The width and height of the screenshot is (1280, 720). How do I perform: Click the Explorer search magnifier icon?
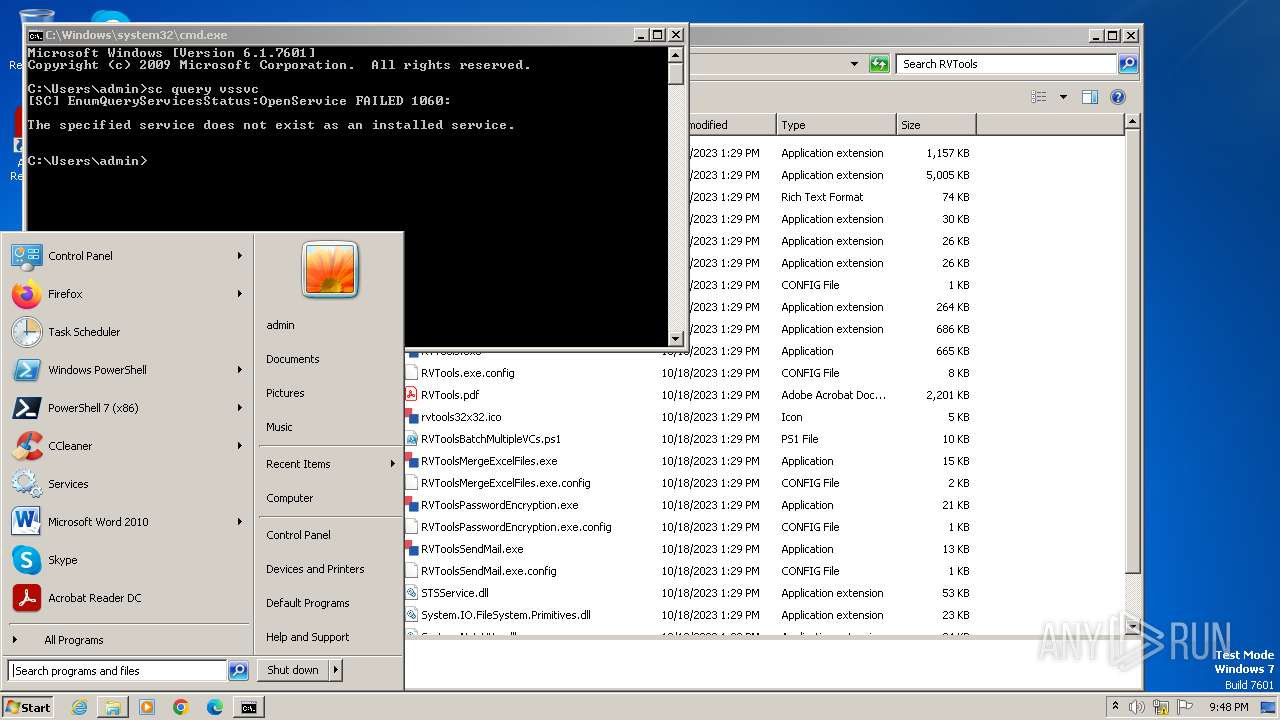coord(1128,64)
